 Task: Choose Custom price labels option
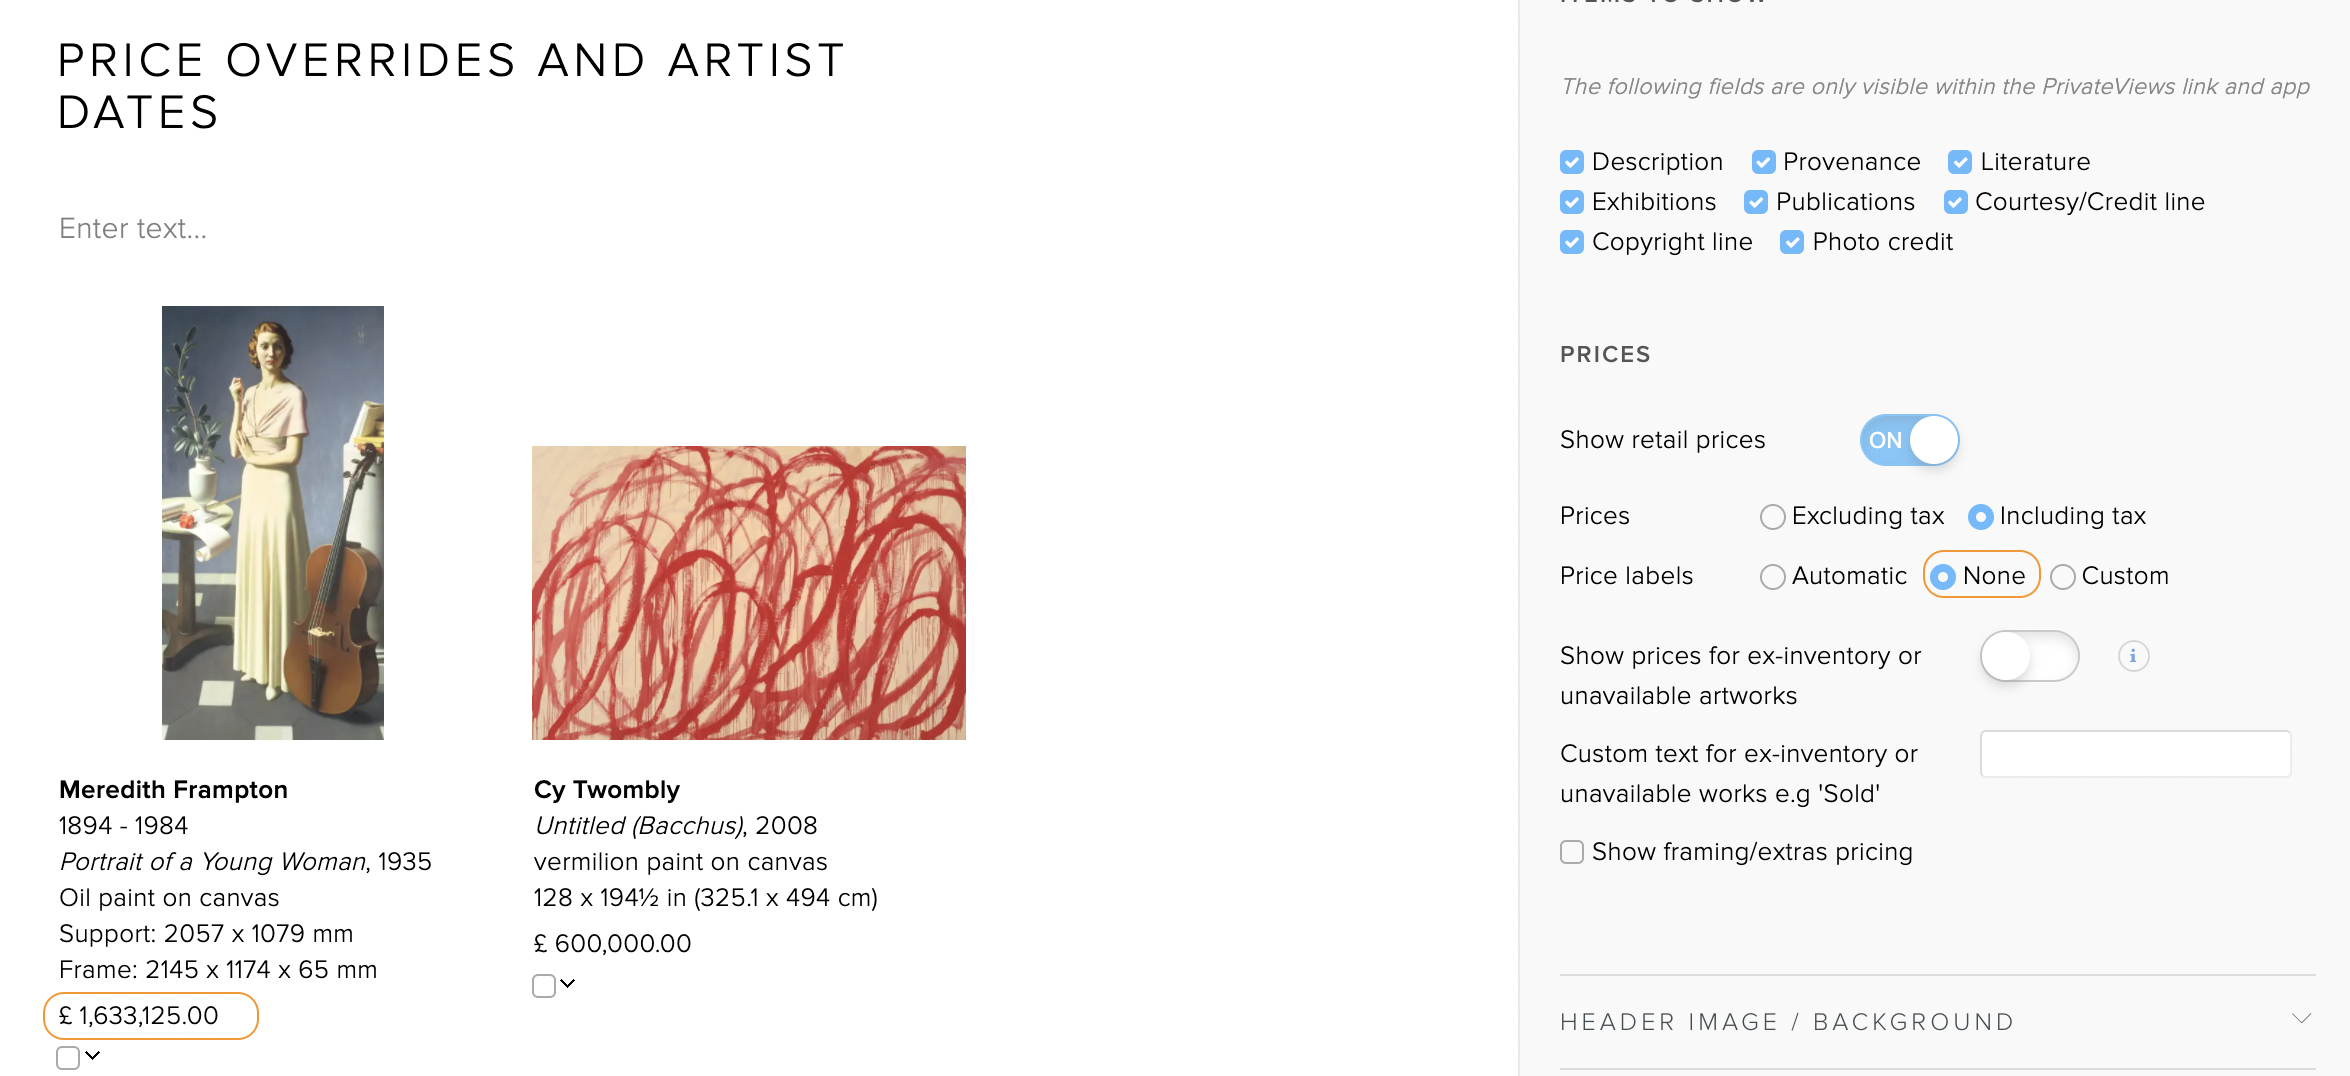coord(2062,577)
